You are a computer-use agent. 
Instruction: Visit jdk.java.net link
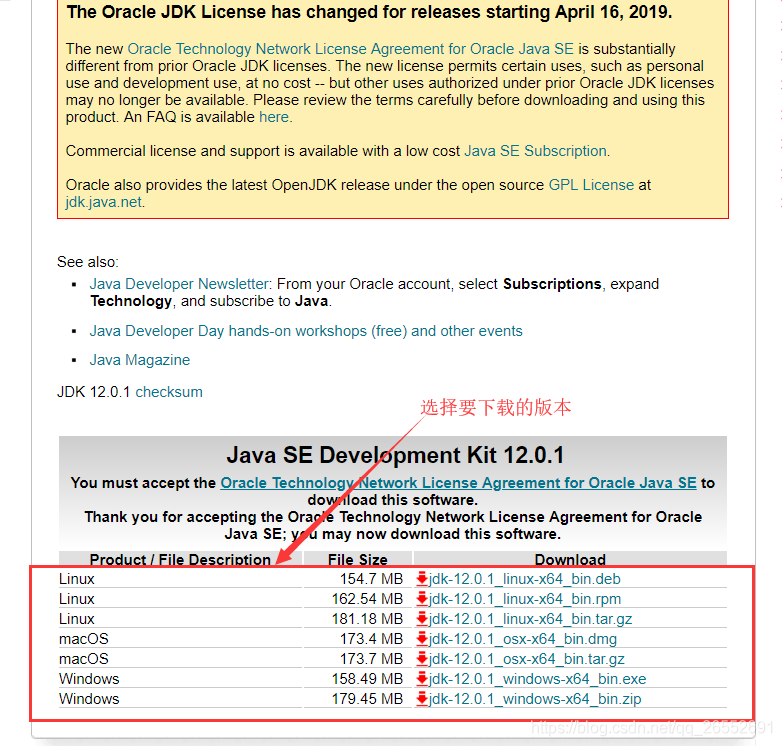pos(104,202)
